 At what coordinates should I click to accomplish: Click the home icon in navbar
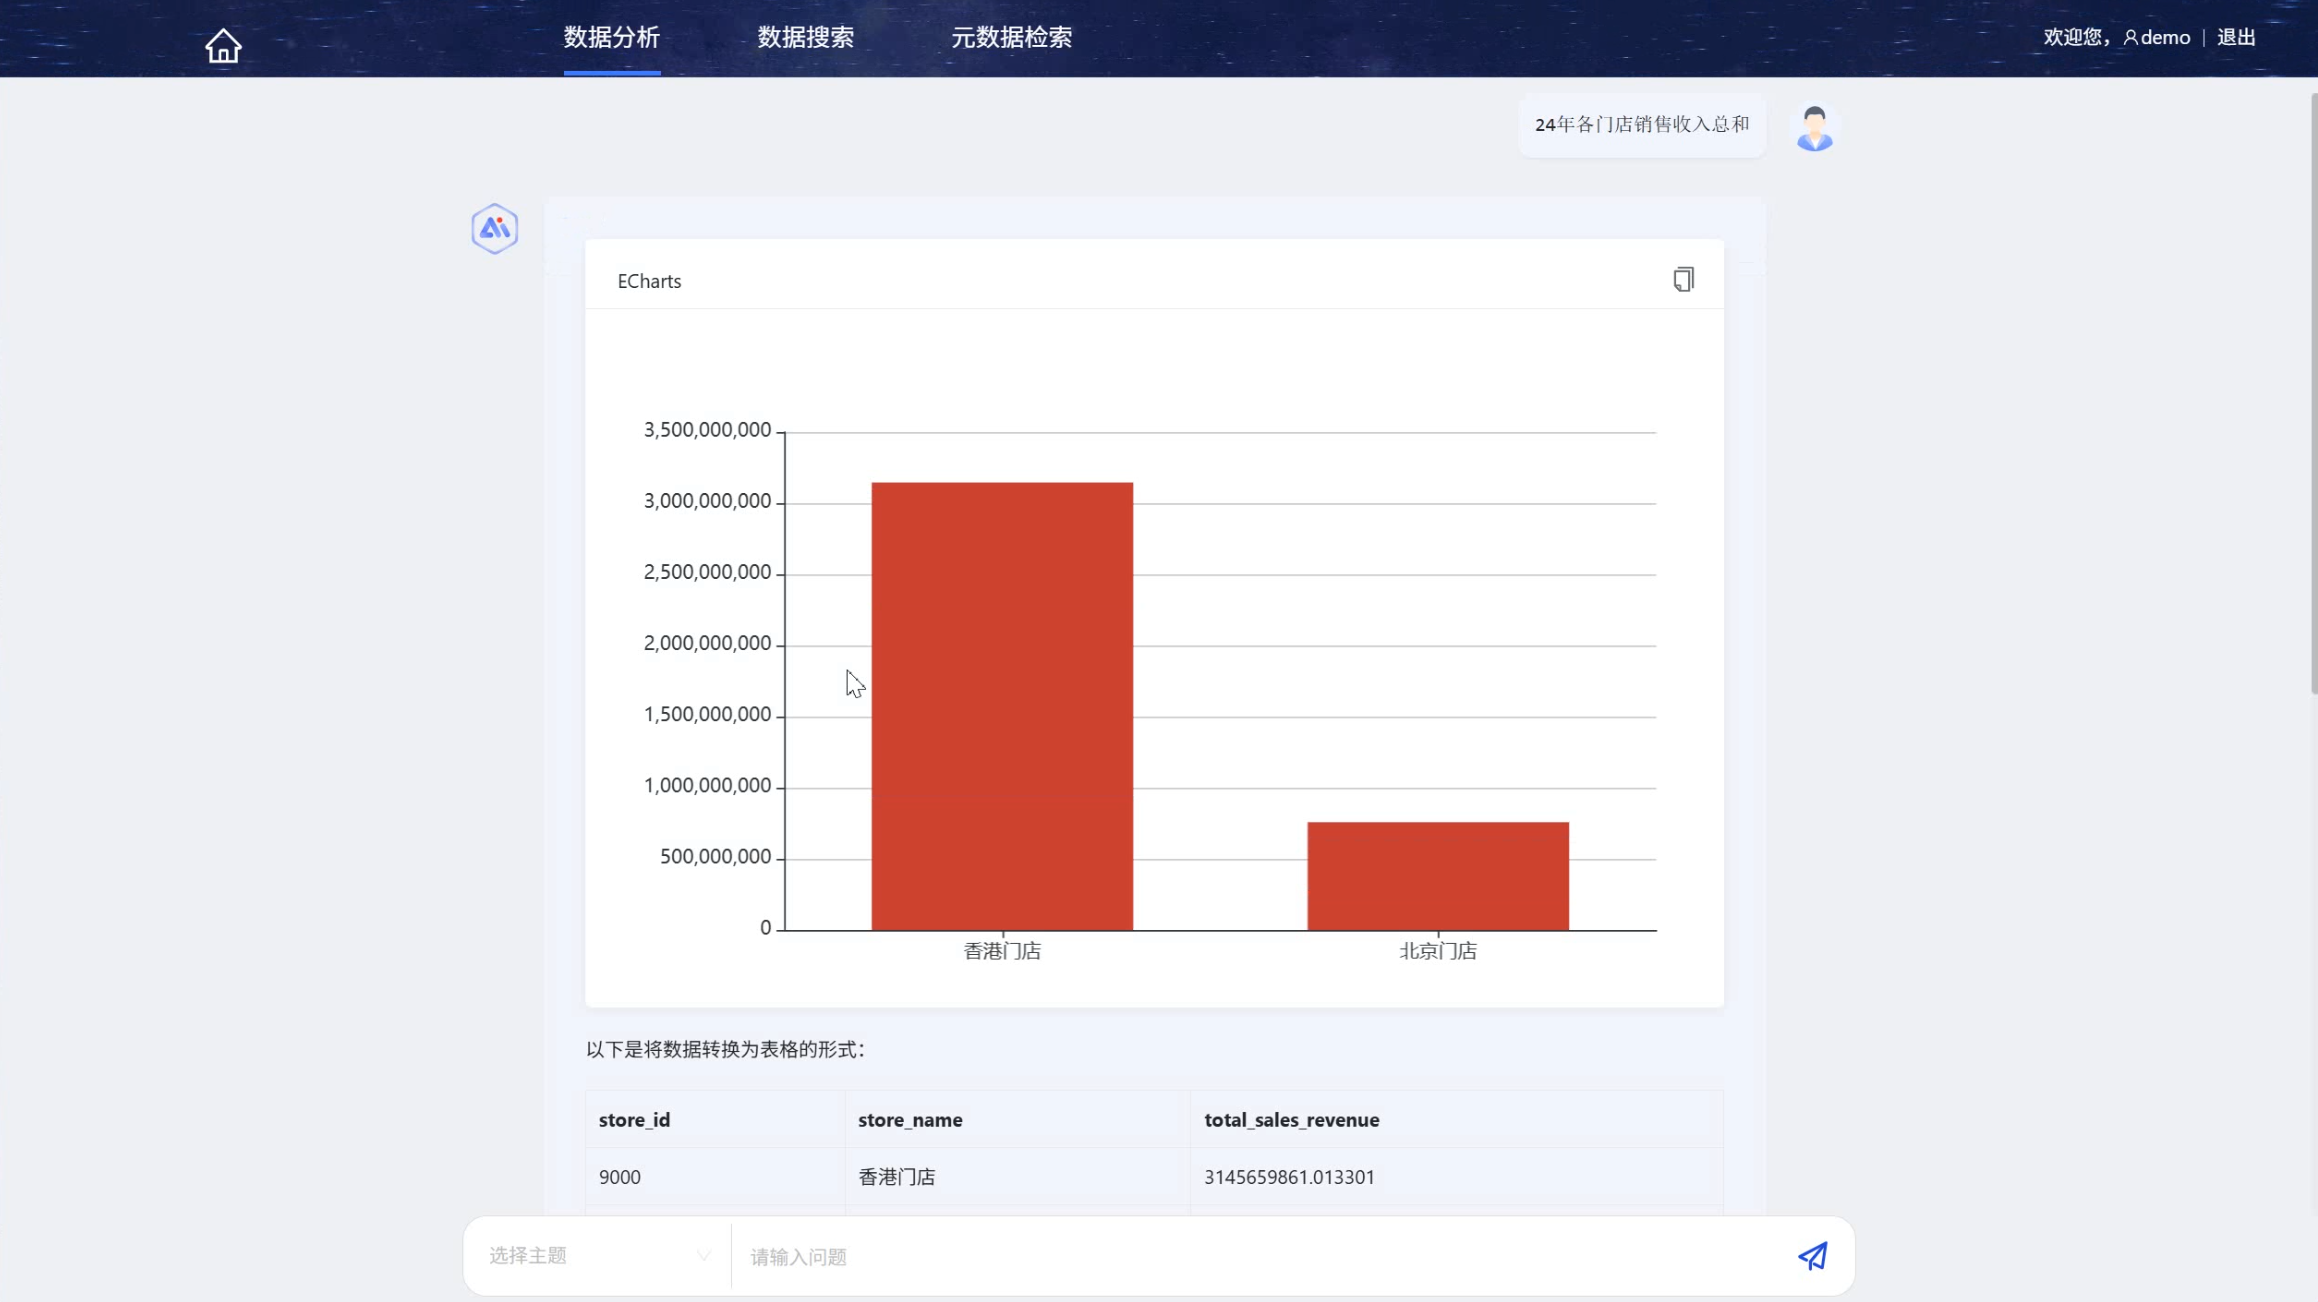(223, 45)
